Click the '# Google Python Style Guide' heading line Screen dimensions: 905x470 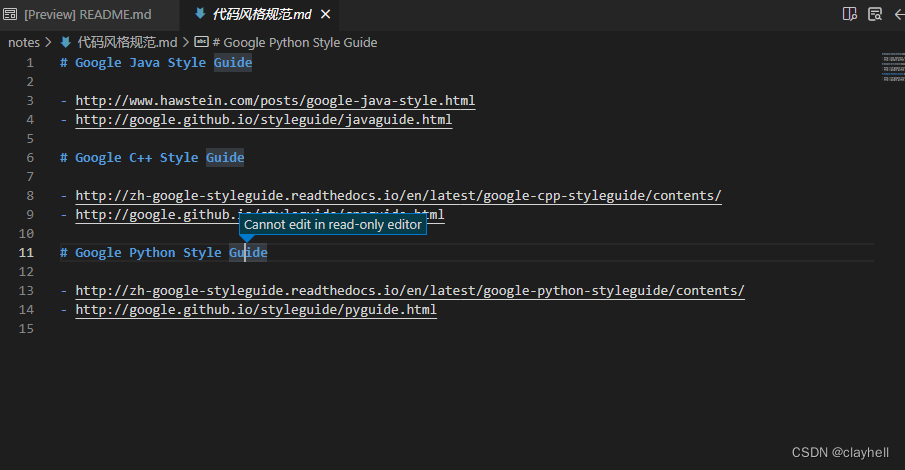pos(163,253)
